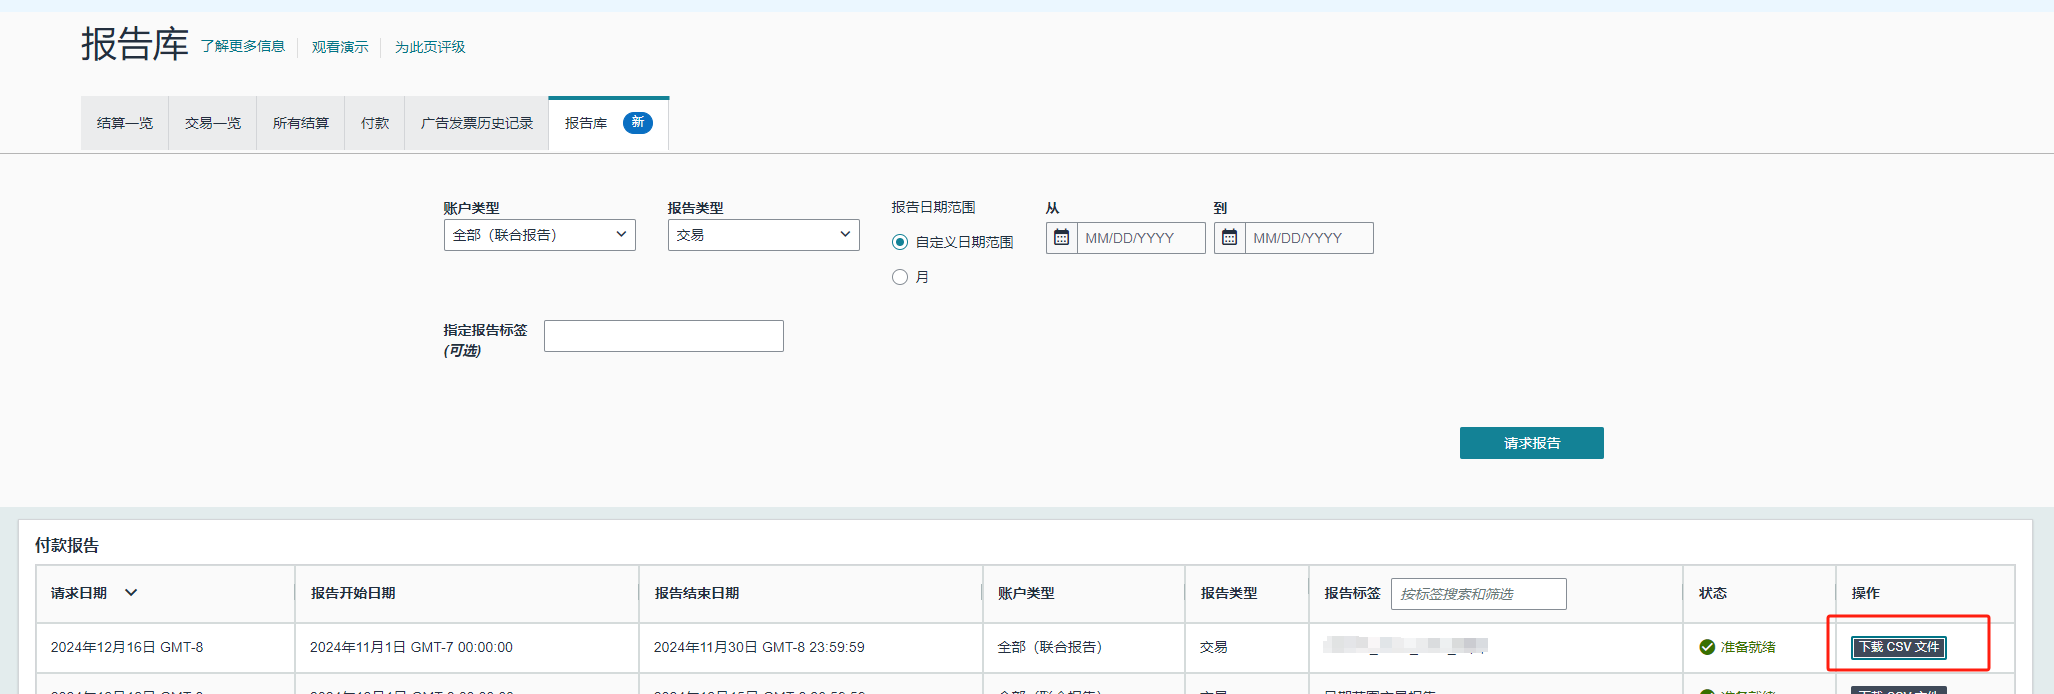Click the 指定报告标签 text field
The height and width of the screenshot is (694, 2054).
[x=663, y=336]
